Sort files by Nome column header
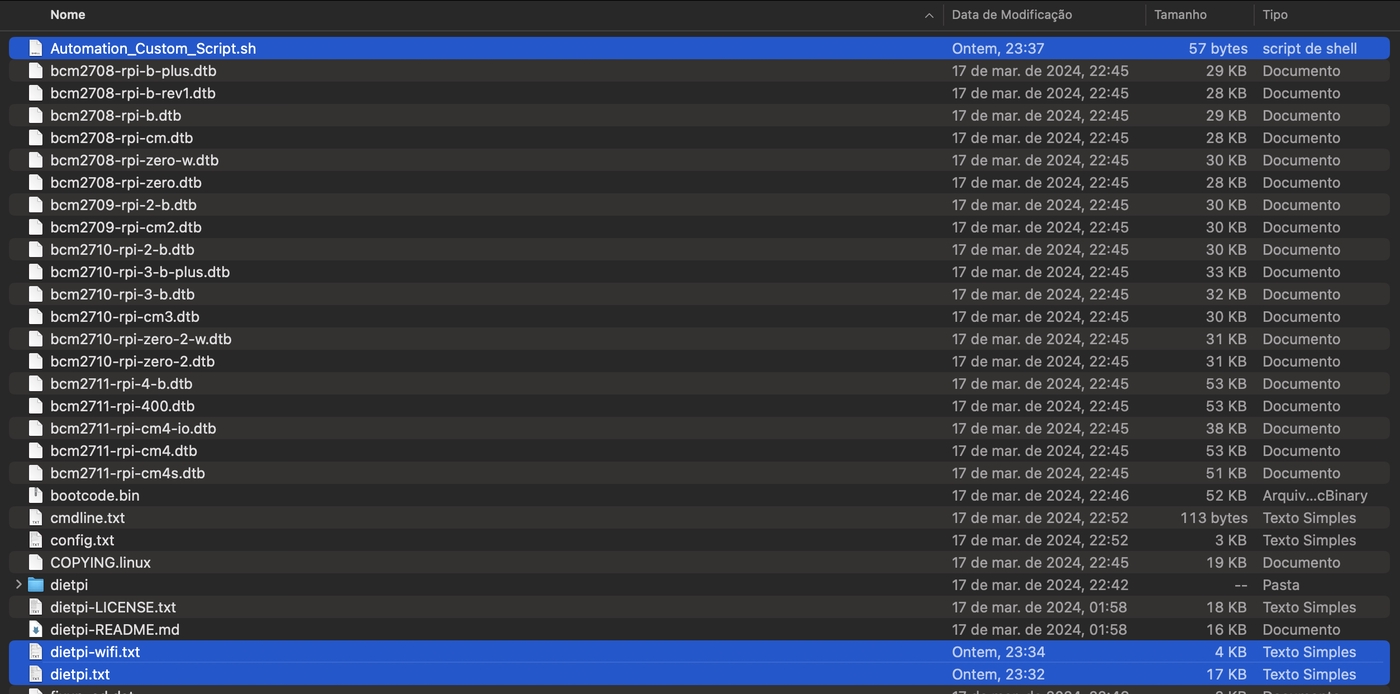This screenshot has width=1400, height=694. click(x=68, y=15)
